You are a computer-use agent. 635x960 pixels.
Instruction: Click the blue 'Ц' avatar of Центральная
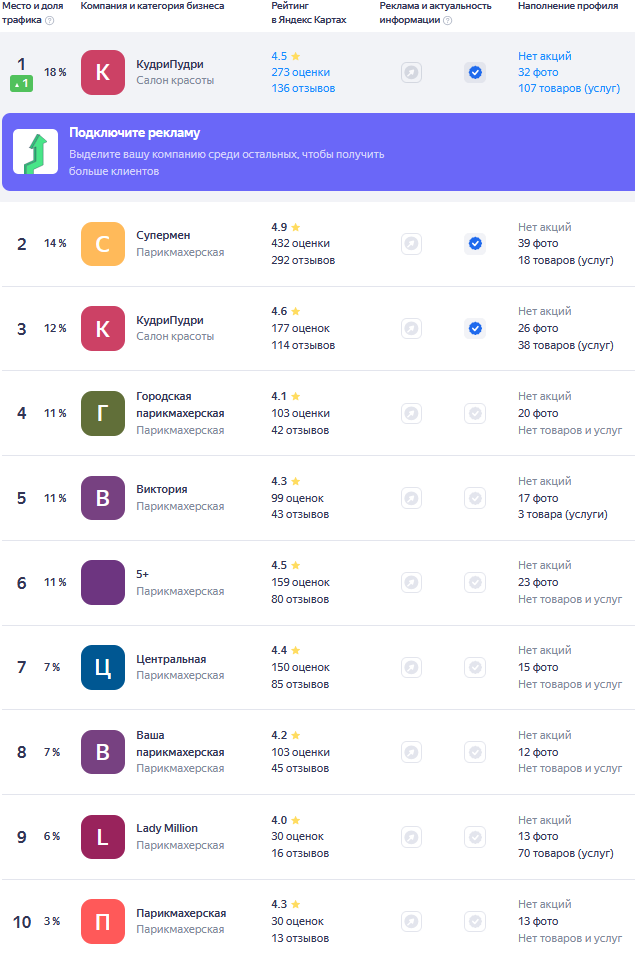[103, 667]
